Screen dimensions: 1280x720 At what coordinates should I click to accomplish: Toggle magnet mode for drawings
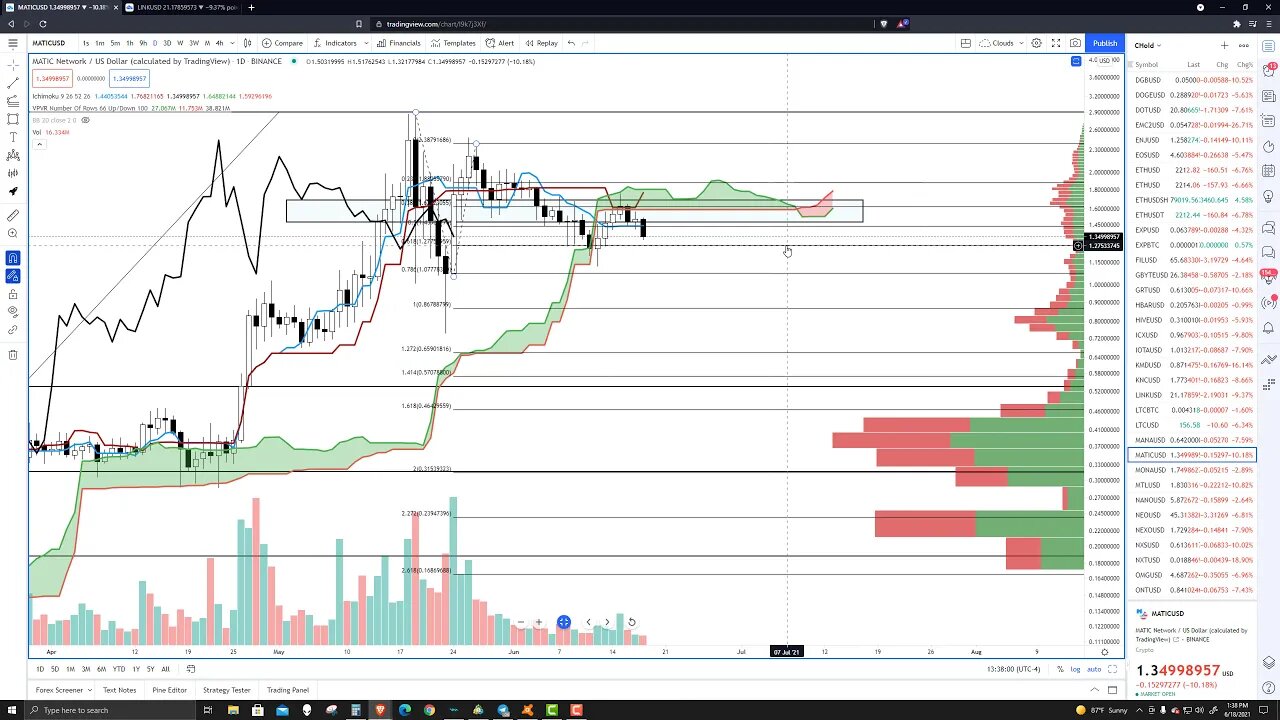point(12,258)
